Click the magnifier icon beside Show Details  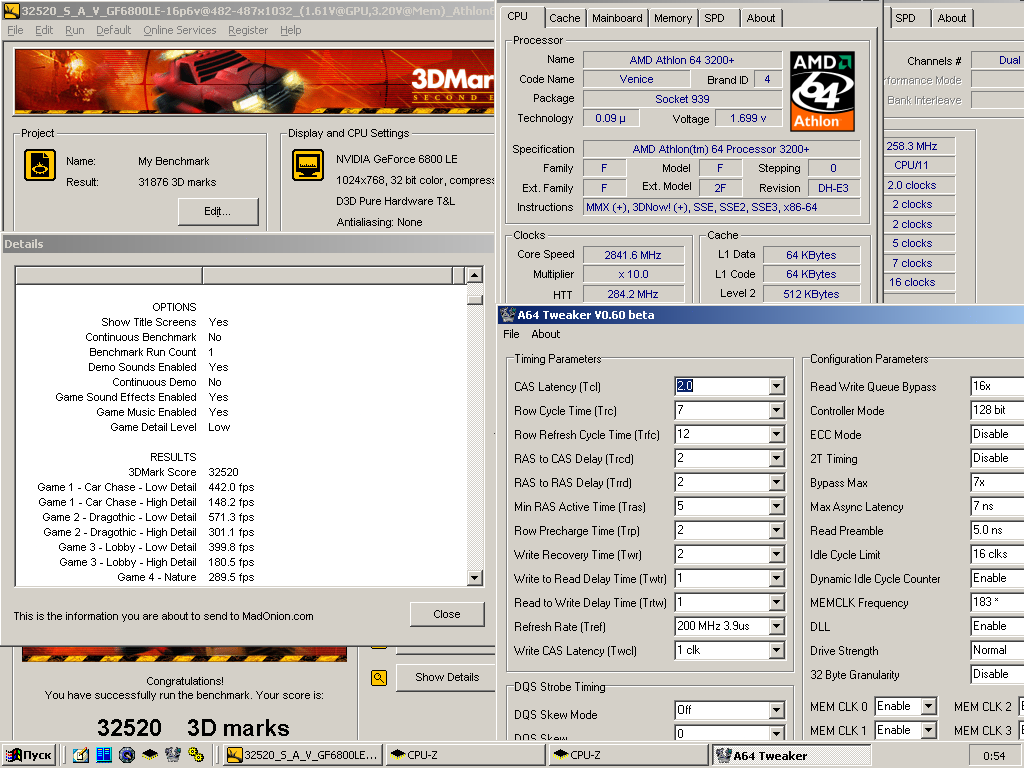point(379,678)
